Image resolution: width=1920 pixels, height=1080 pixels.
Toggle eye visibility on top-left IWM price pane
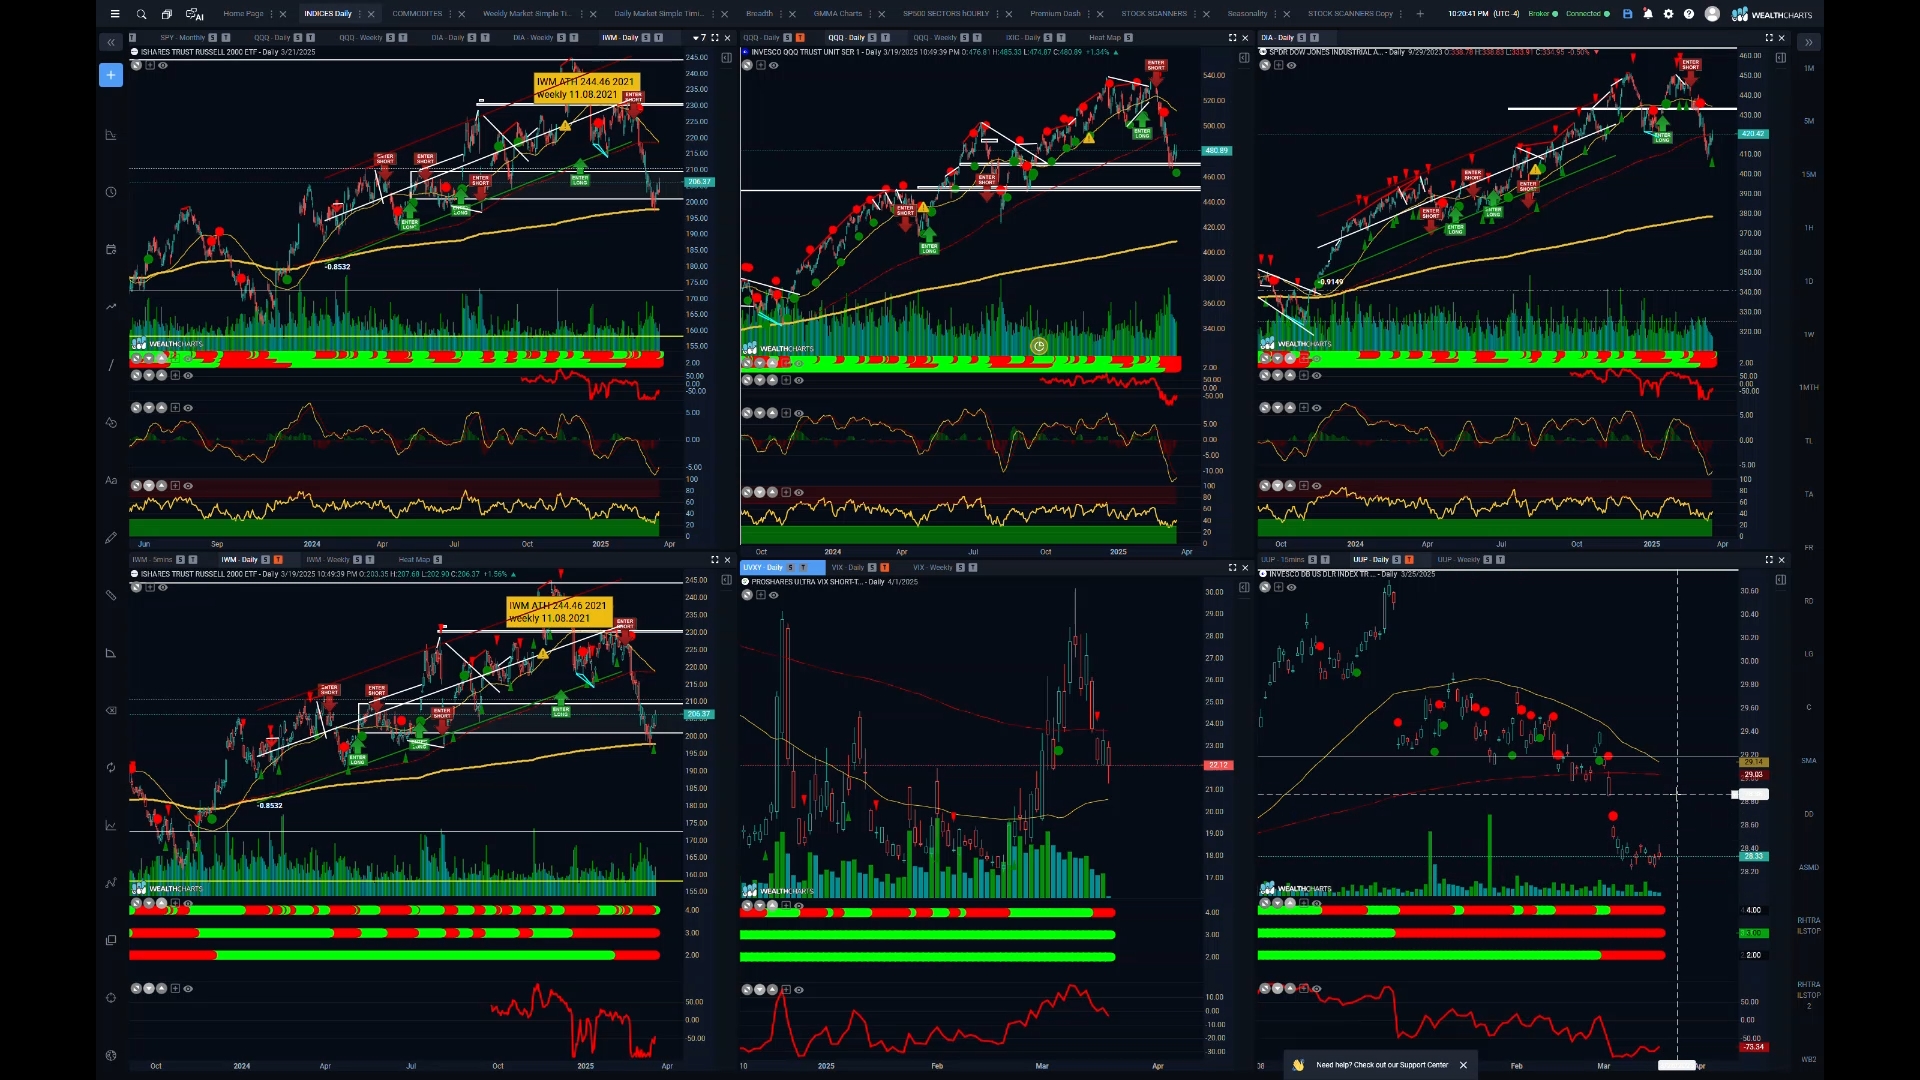[x=163, y=65]
